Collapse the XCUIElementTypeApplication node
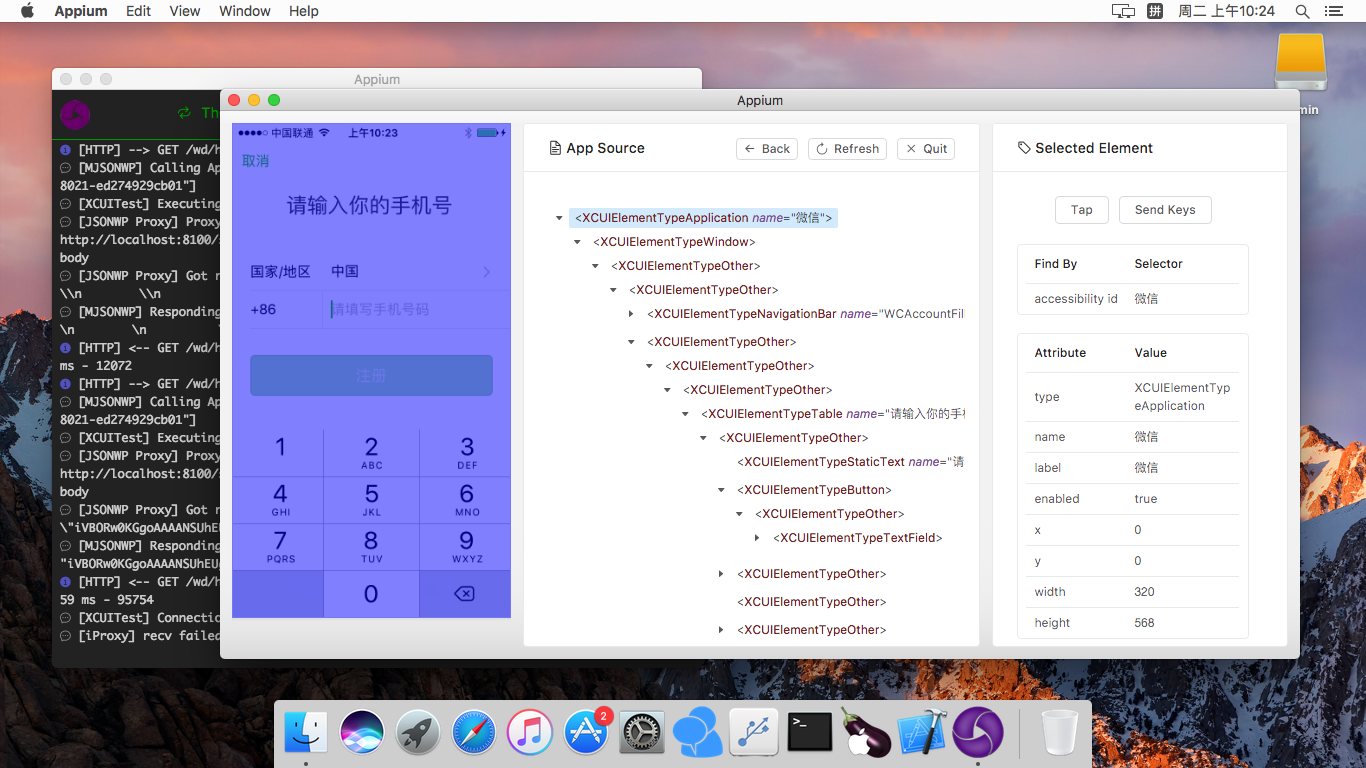The image size is (1366, 768). (560, 218)
